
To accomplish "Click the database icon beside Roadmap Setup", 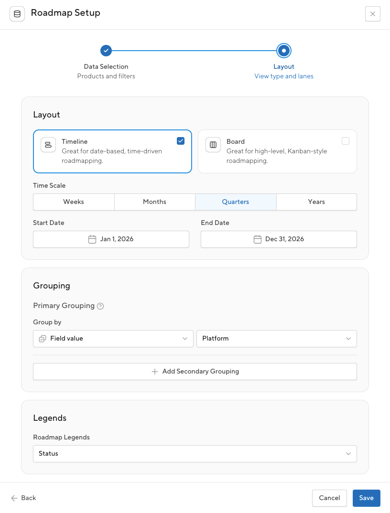I will pyautogui.click(x=17, y=14).
